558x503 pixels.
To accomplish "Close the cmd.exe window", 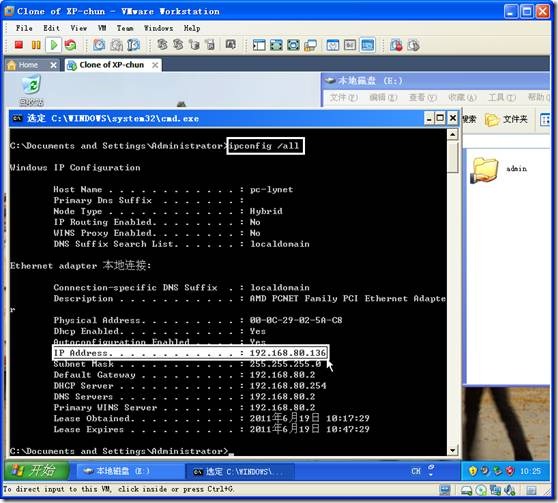I will (453, 118).
